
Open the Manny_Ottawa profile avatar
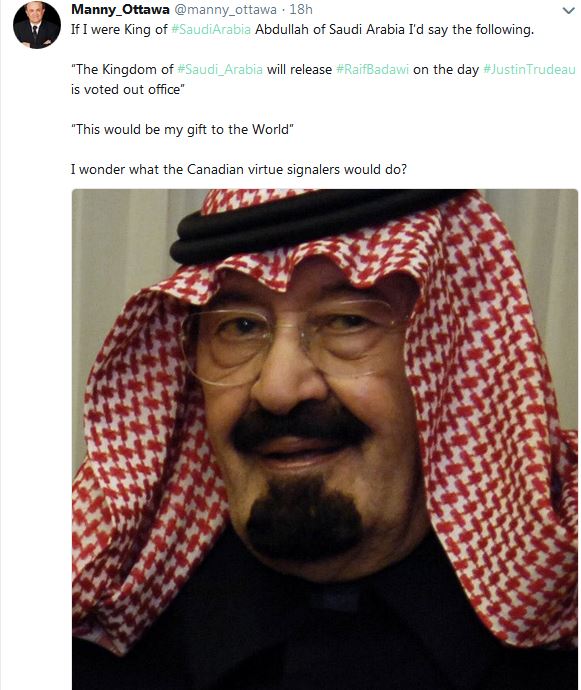[x=37, y=25]
